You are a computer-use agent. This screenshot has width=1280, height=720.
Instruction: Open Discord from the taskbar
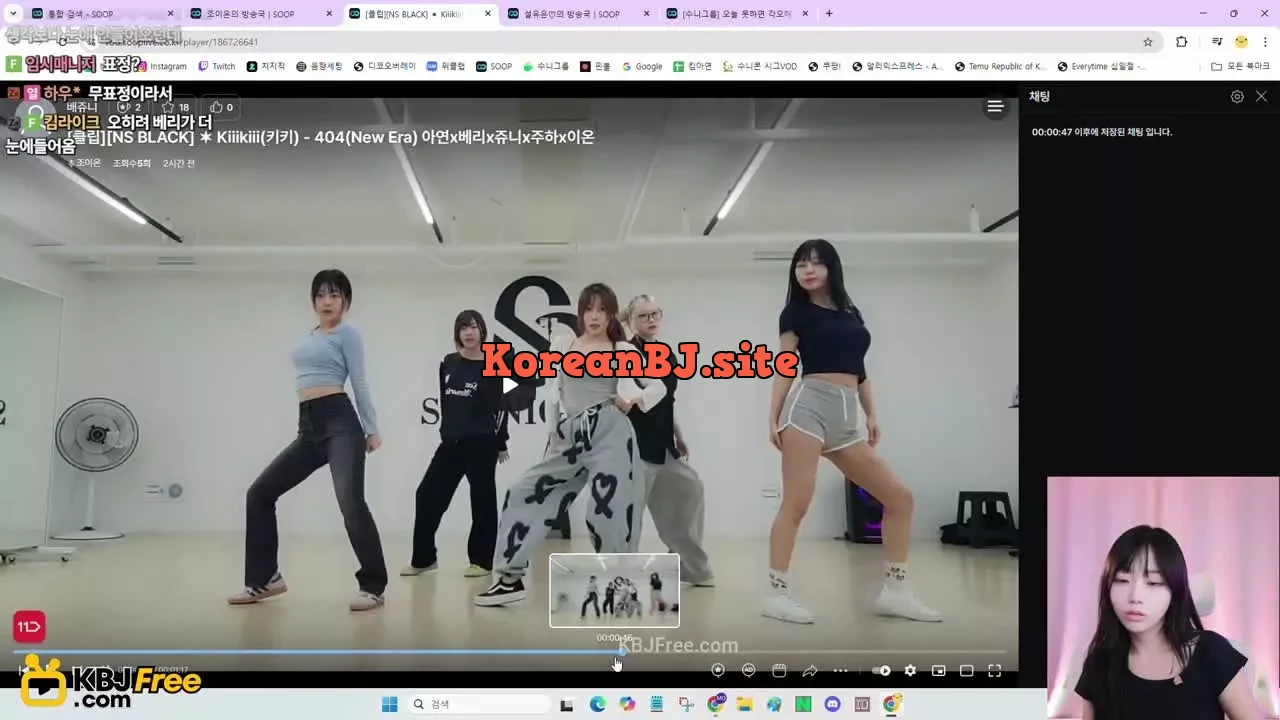tap(833, 704)
